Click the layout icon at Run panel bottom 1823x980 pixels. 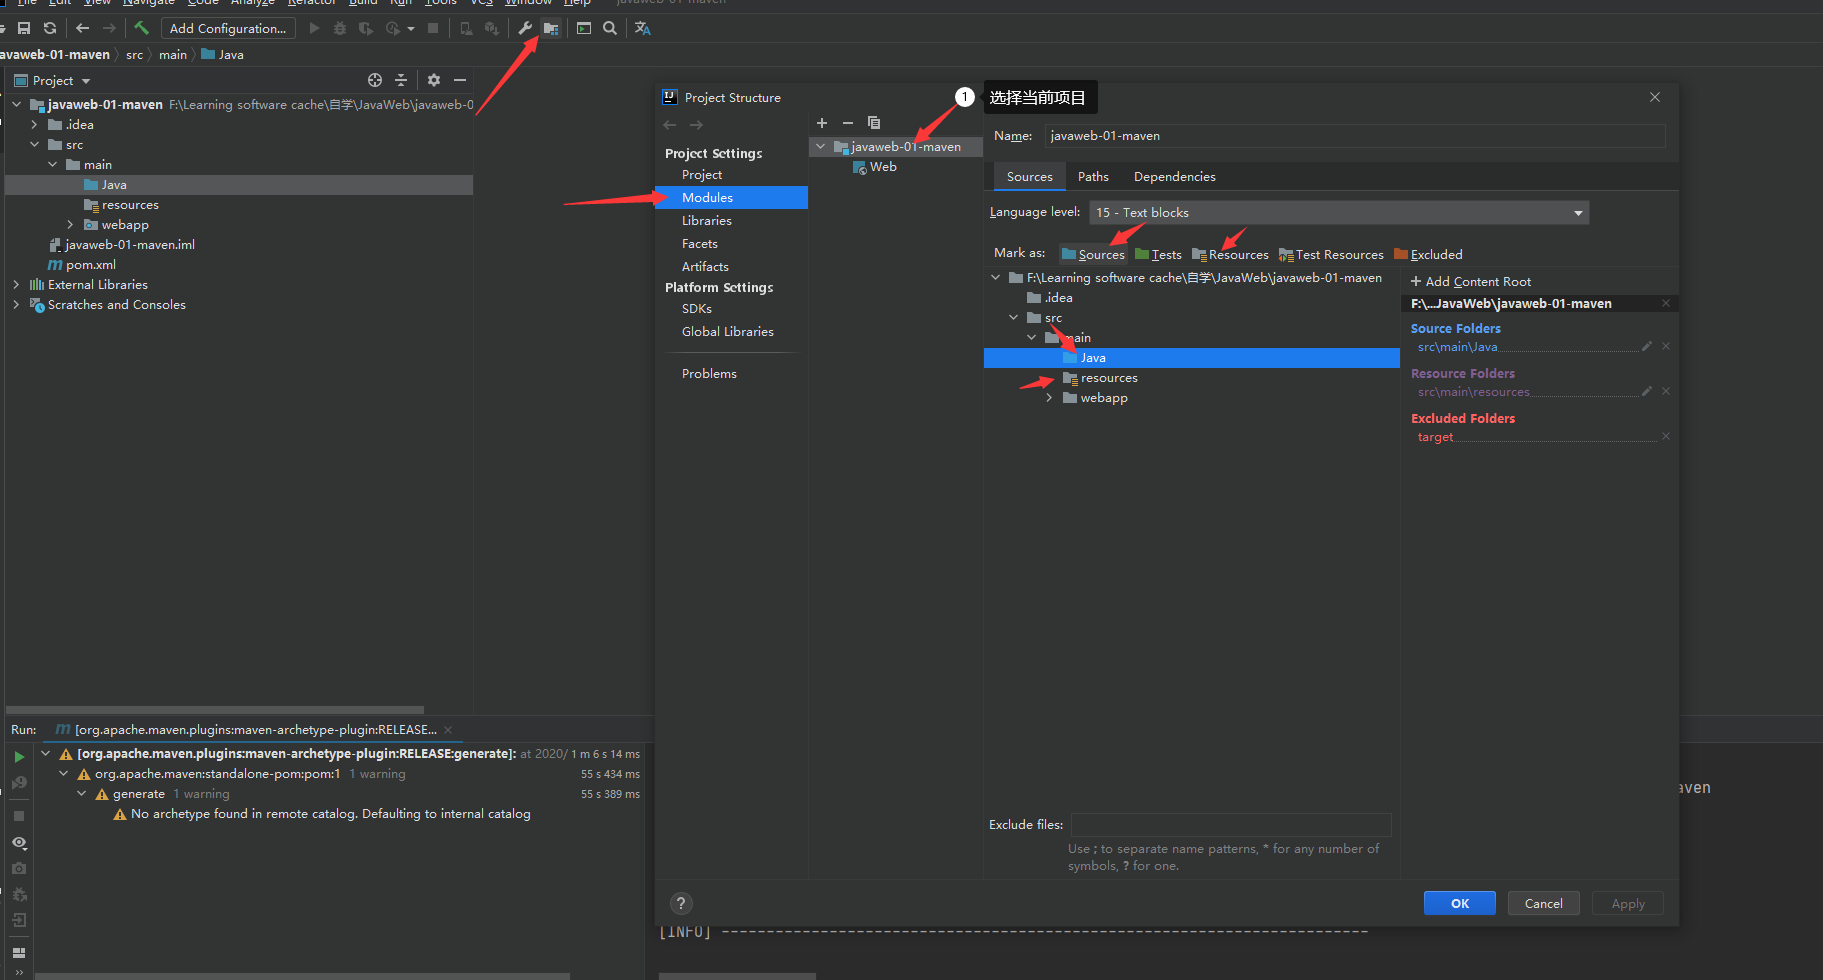pyautogui.click(x=19, y=952)
